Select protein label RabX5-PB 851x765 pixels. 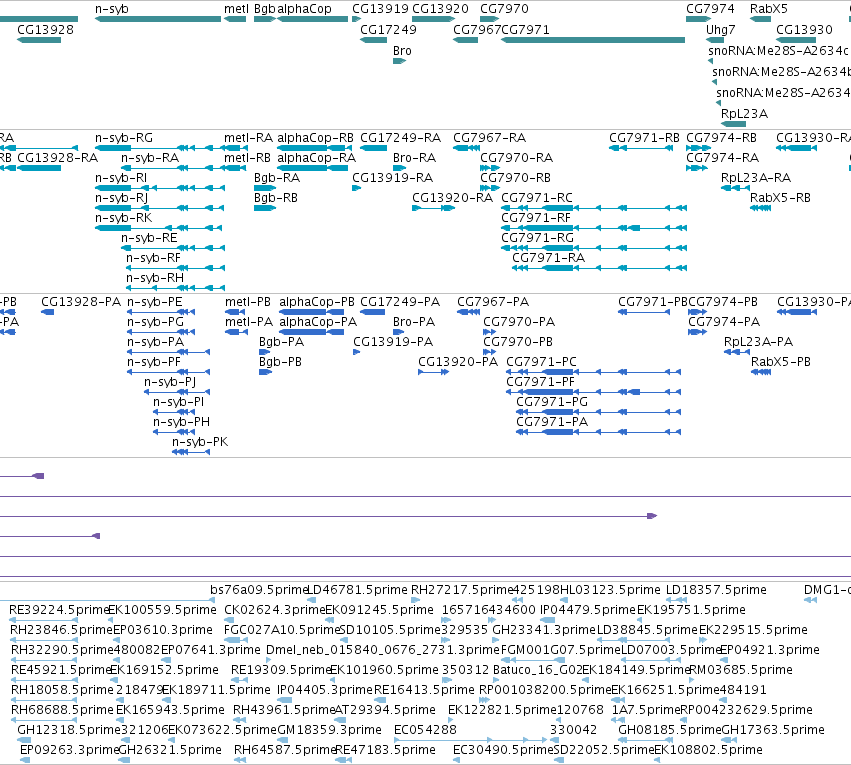781,362
